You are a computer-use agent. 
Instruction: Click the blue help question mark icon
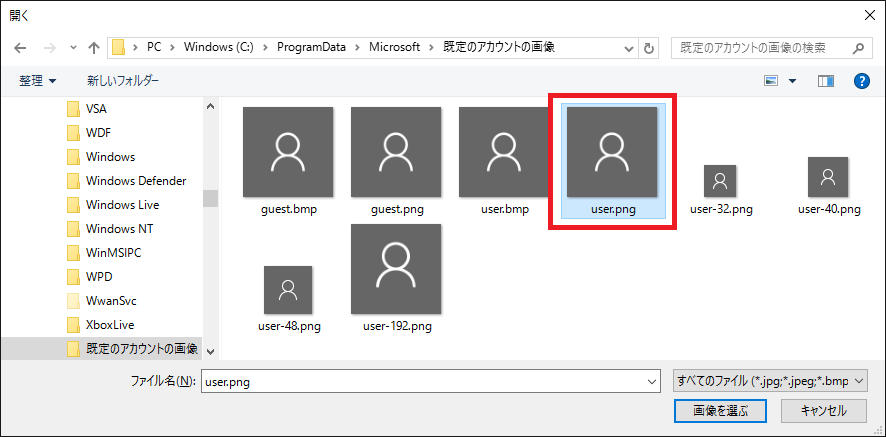861,80
